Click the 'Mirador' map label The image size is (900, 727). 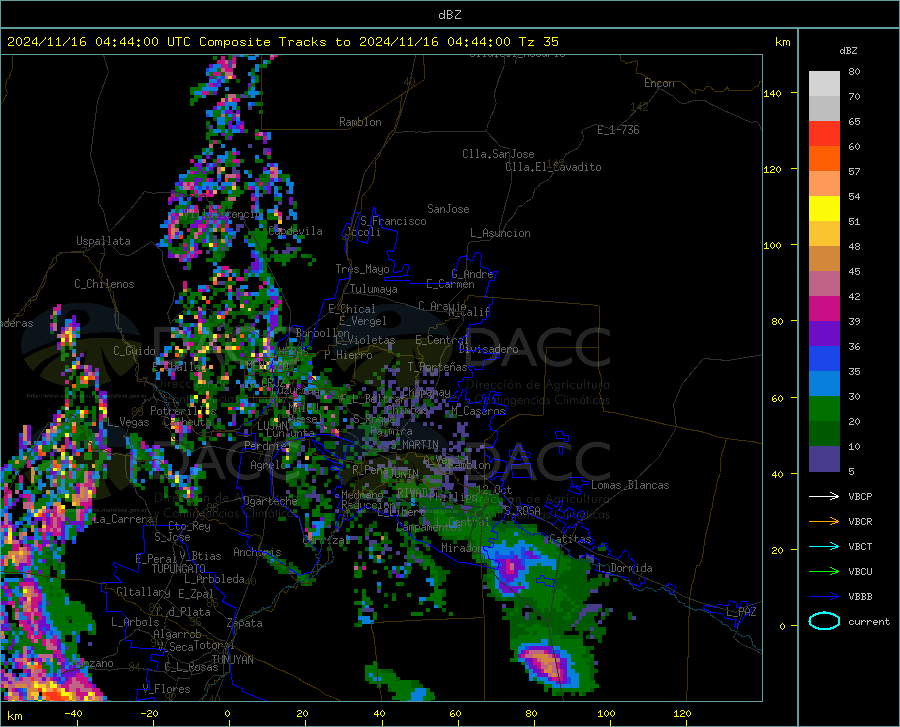462,548
